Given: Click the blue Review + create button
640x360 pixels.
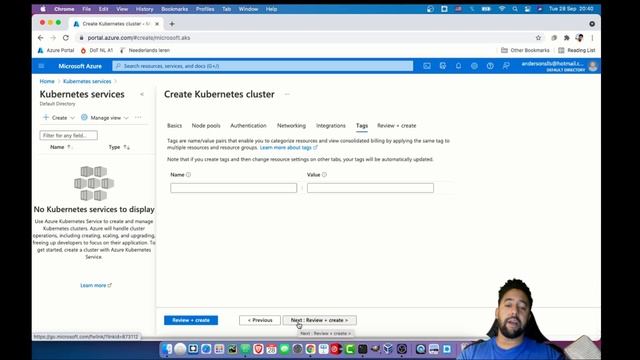Looking at the screenshot, I should tap(191, 320).
